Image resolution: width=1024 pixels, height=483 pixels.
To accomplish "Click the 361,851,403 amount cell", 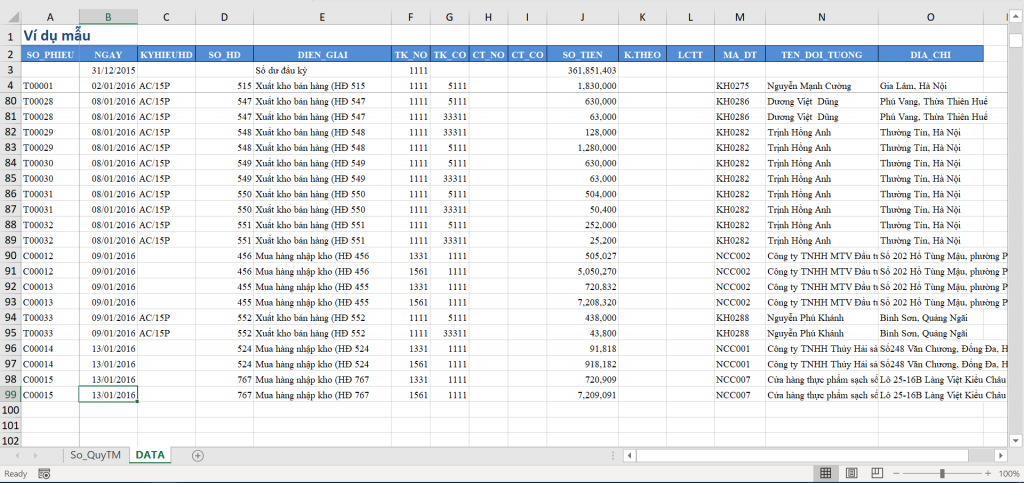I will point(582,70).
